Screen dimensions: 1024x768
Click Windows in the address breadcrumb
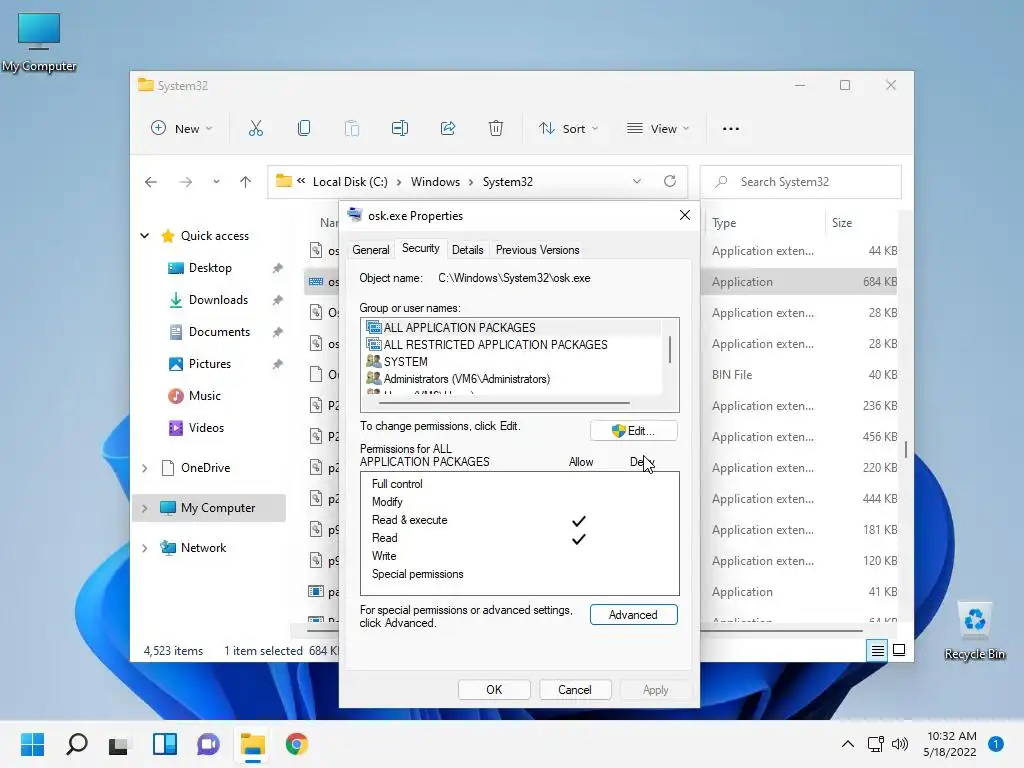pos(435,182)
